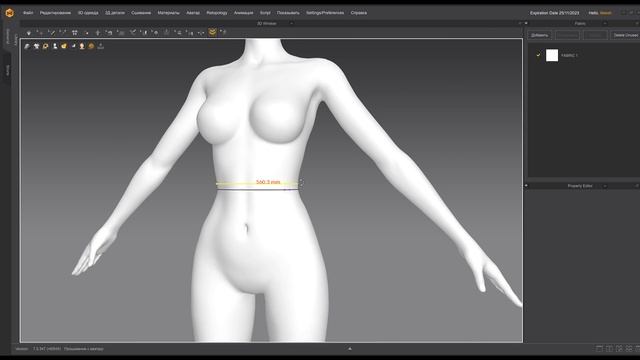Collapse the Fabric panel using its left arrow
The height and width of the screenshot is (360, 640).
pos(526,24)
